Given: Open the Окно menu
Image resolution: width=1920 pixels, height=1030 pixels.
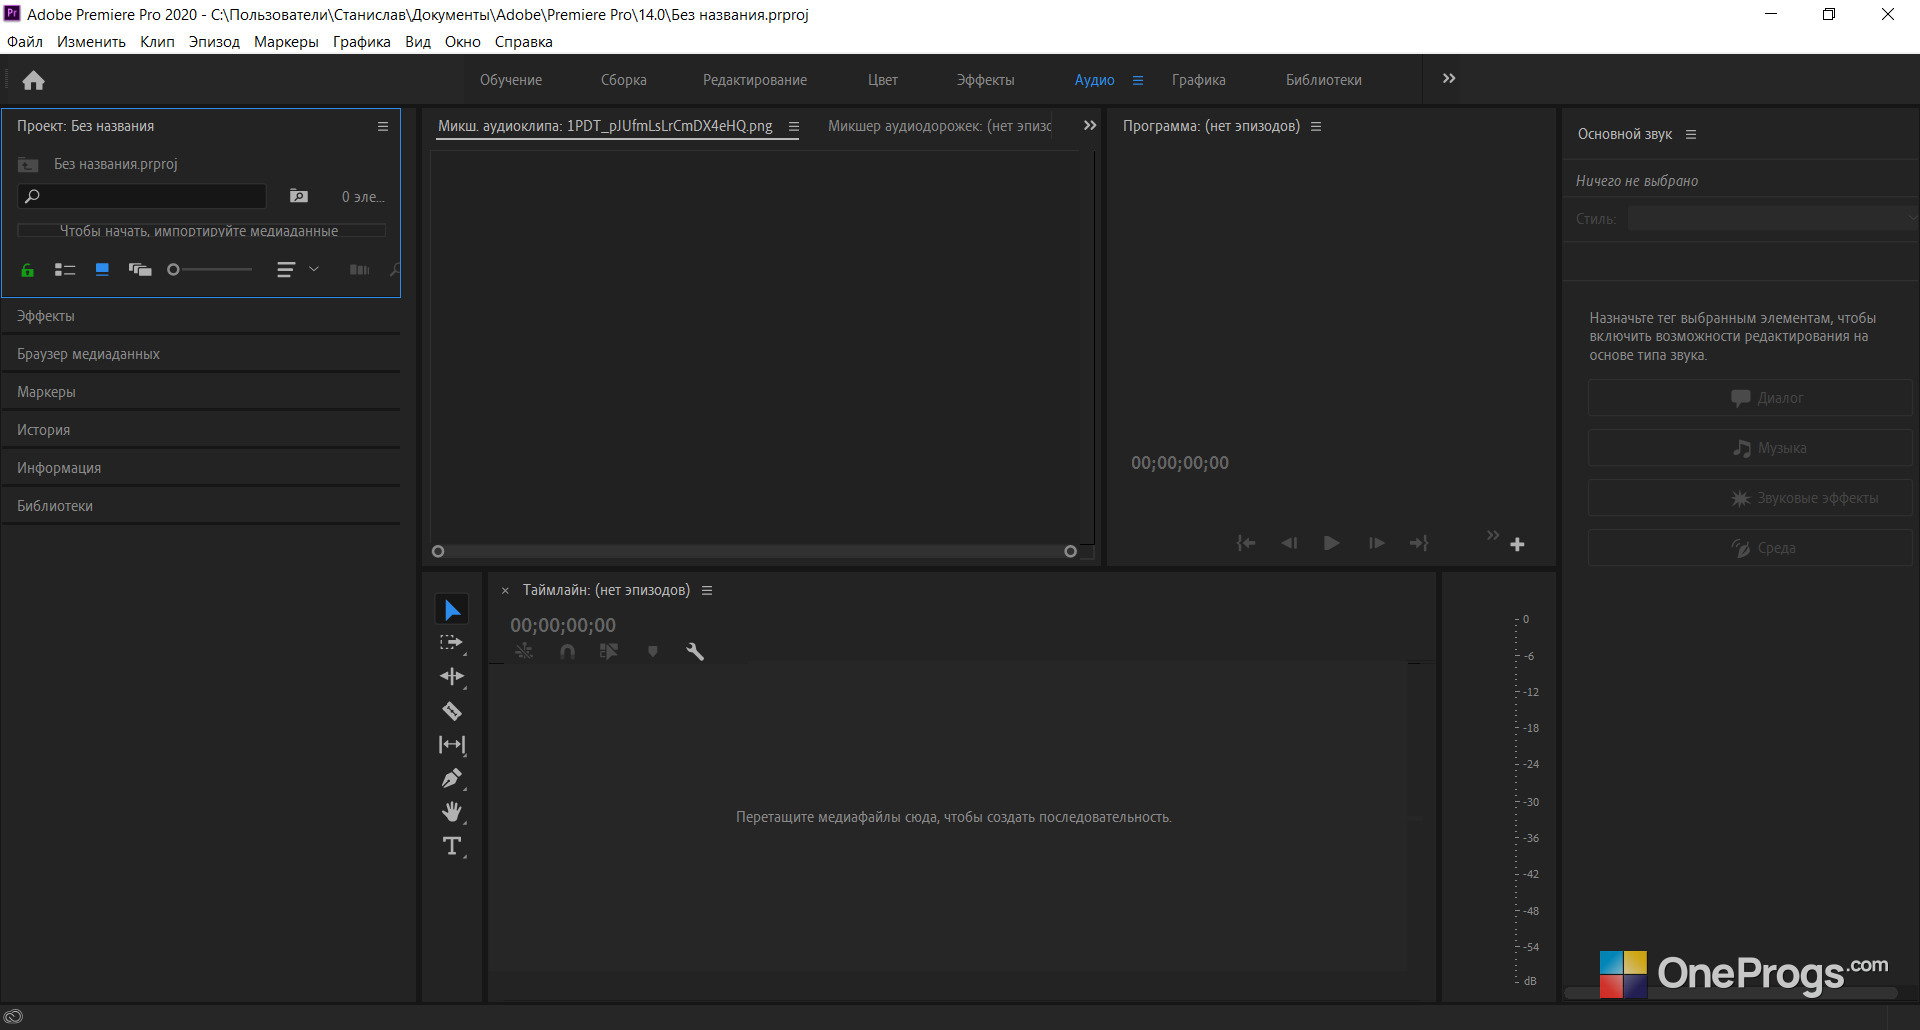Looking at the screenshot, I should pyautogui.click(x=463, y=42).
